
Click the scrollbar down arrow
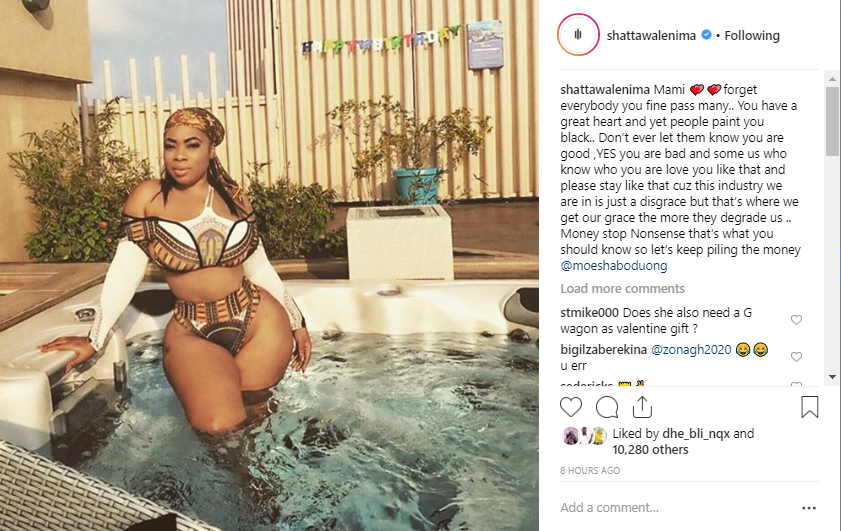tap(832, 377)
